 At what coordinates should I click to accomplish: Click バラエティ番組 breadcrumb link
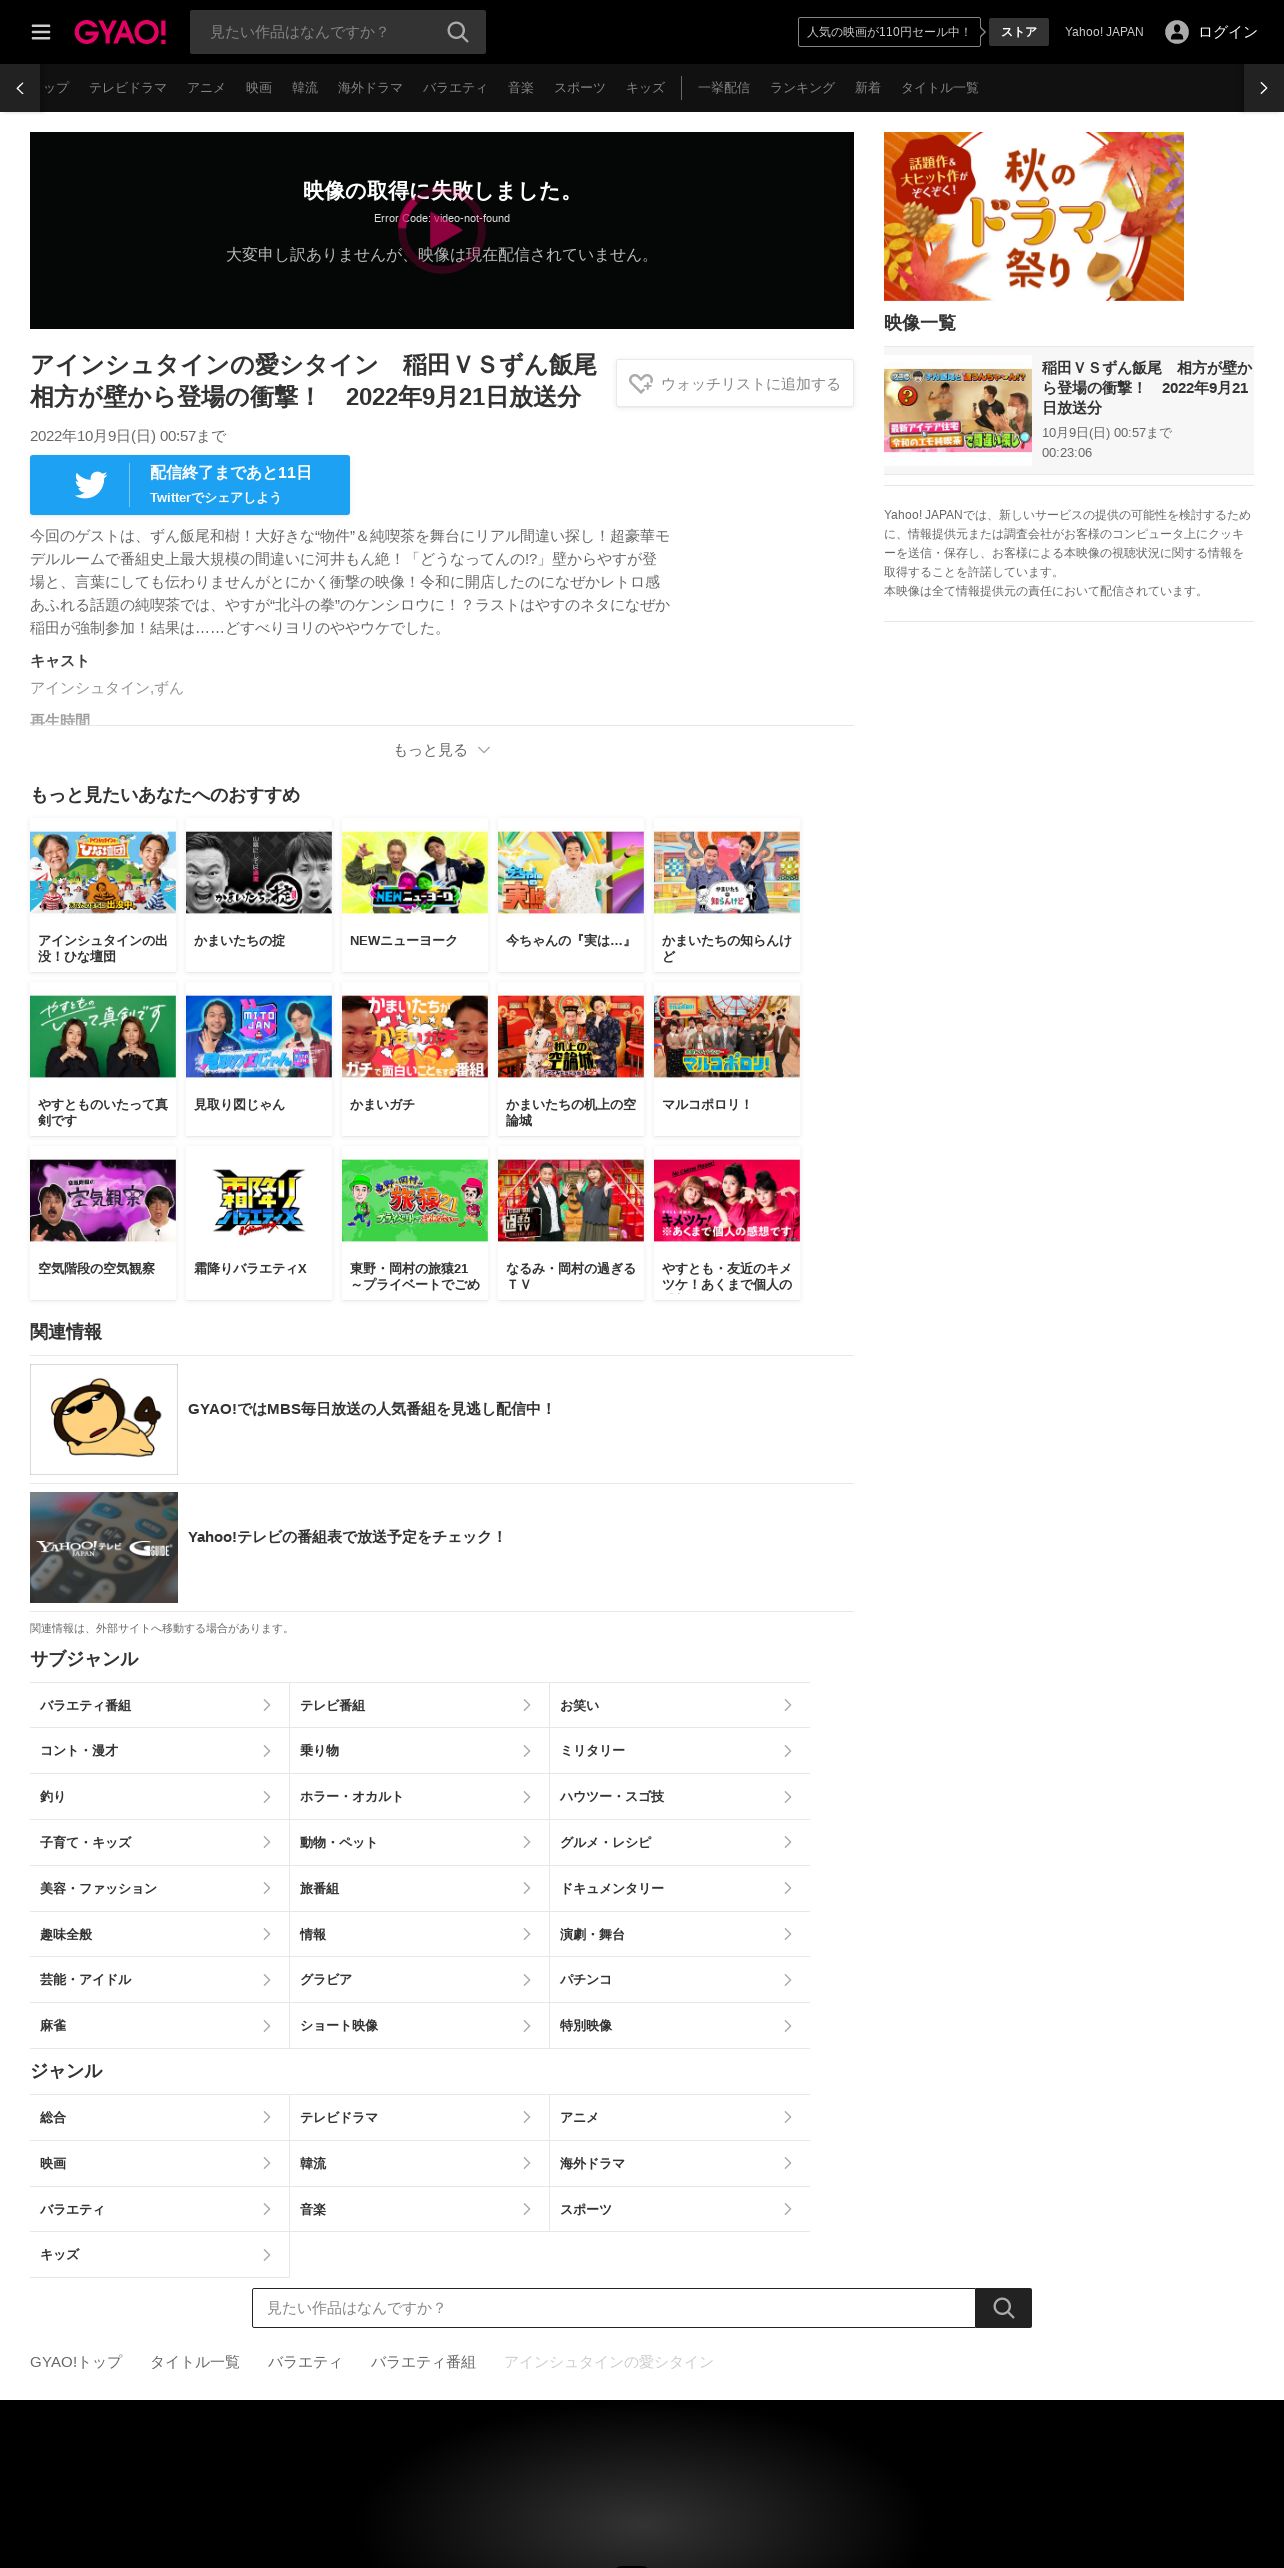(423, 2362)
